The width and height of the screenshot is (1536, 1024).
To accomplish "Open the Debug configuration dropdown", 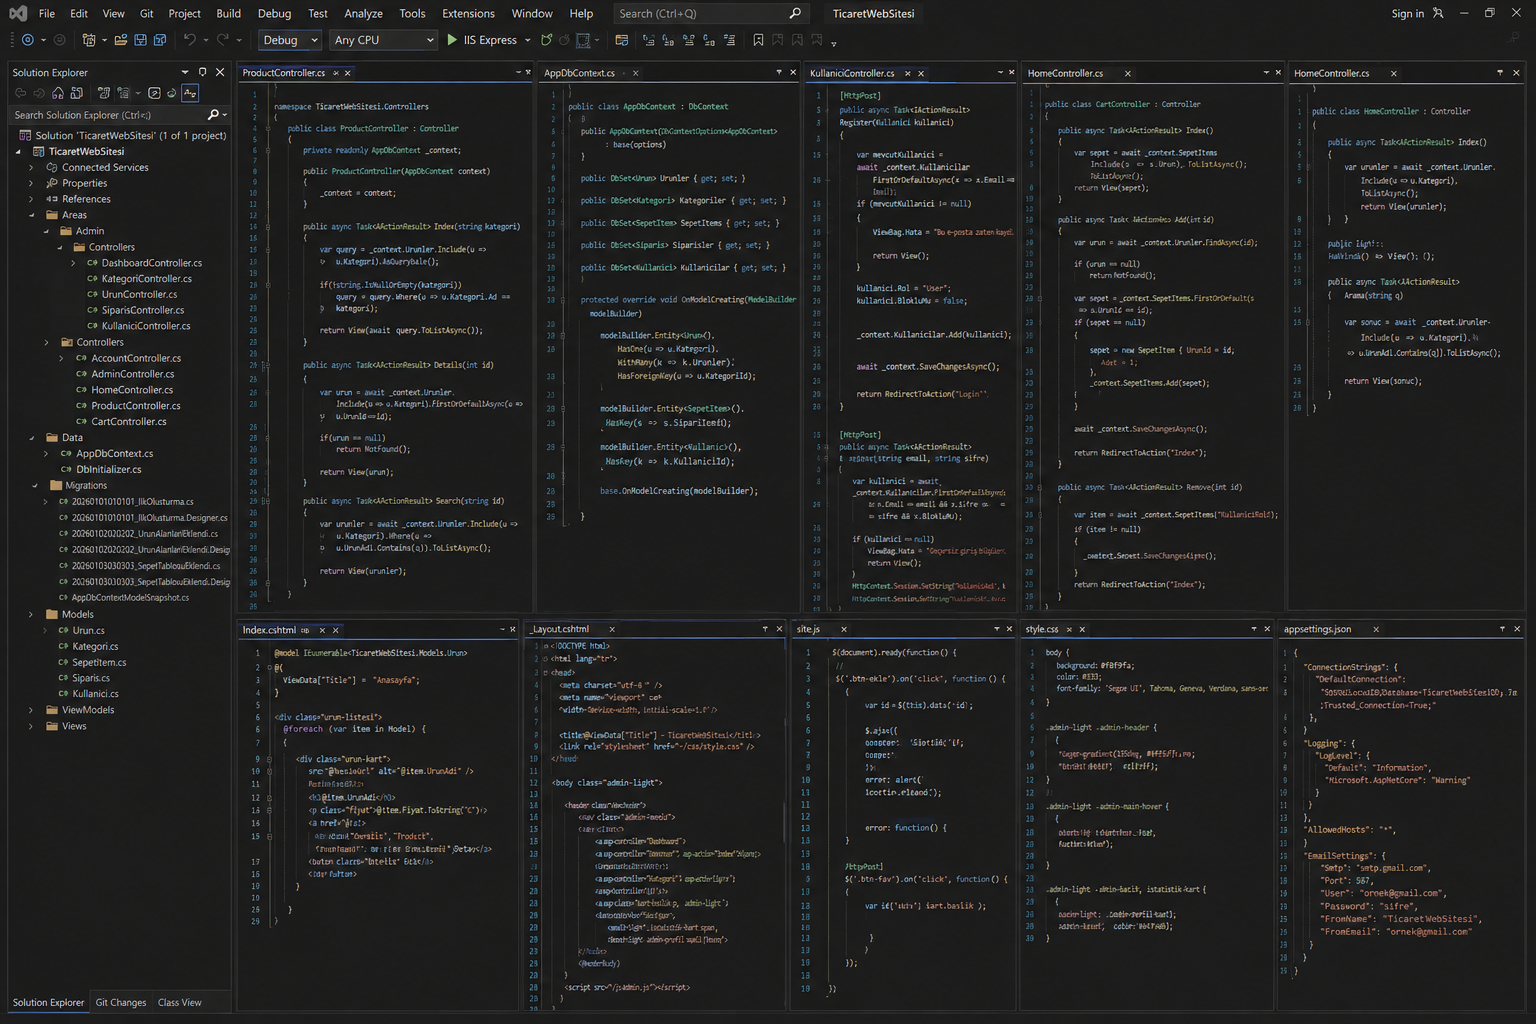I will 290,40.
